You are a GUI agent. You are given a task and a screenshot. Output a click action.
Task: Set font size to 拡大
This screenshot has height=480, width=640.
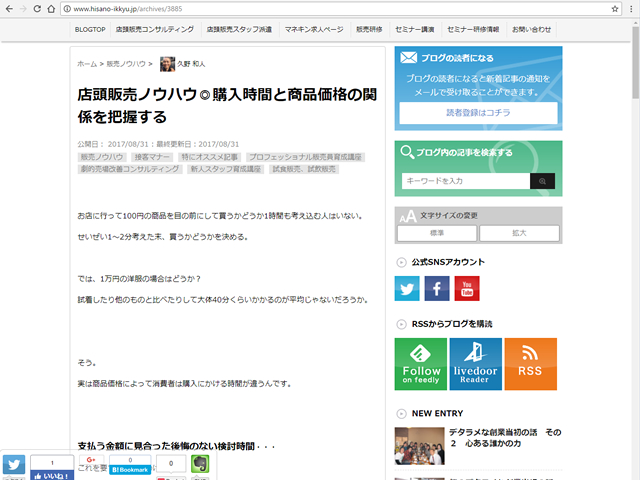click(x=519, y=232)
